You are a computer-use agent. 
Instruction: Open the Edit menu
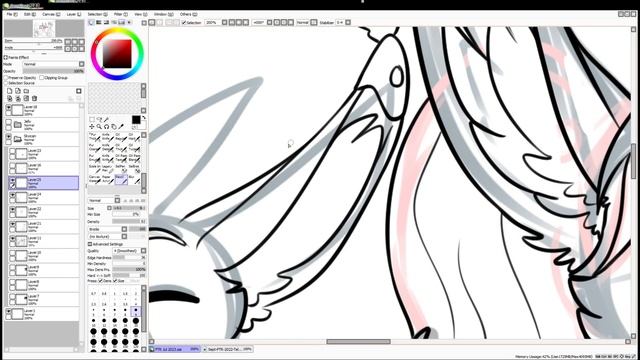click(29, 14)
